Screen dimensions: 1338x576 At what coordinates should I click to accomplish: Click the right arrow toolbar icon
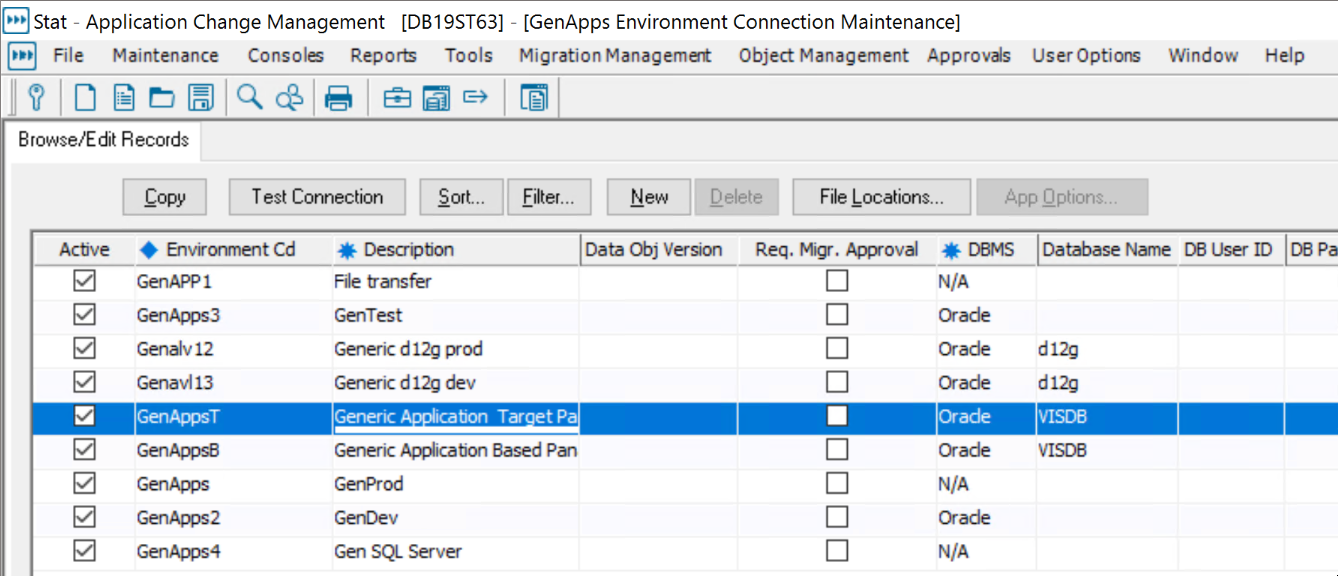(476, 97)
